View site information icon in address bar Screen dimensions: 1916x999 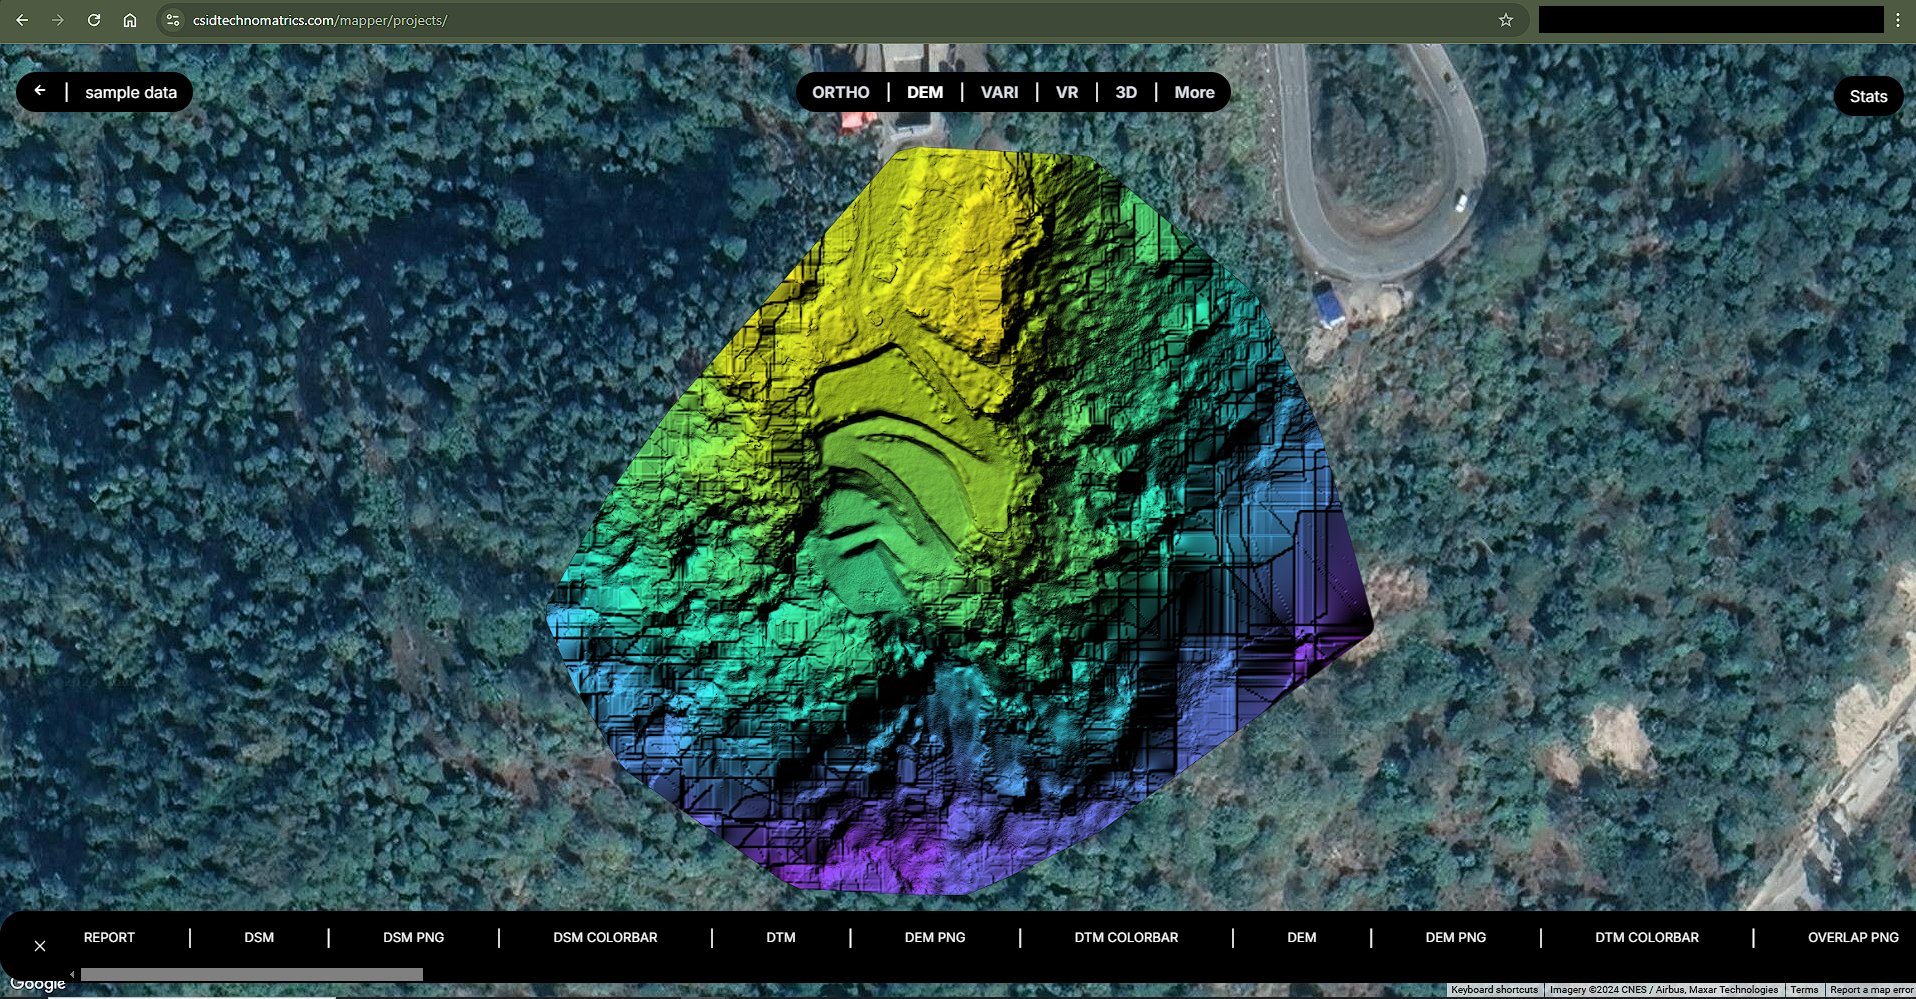coord(173,20)
